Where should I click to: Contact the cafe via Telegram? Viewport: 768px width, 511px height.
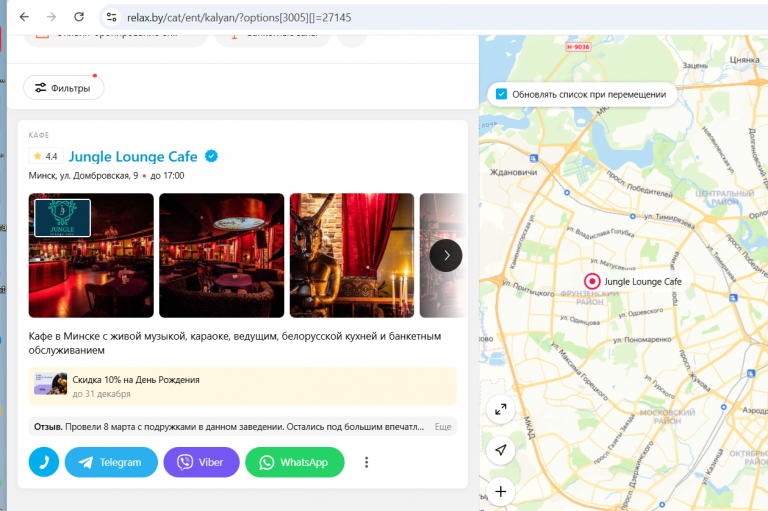tap(111, 462)
